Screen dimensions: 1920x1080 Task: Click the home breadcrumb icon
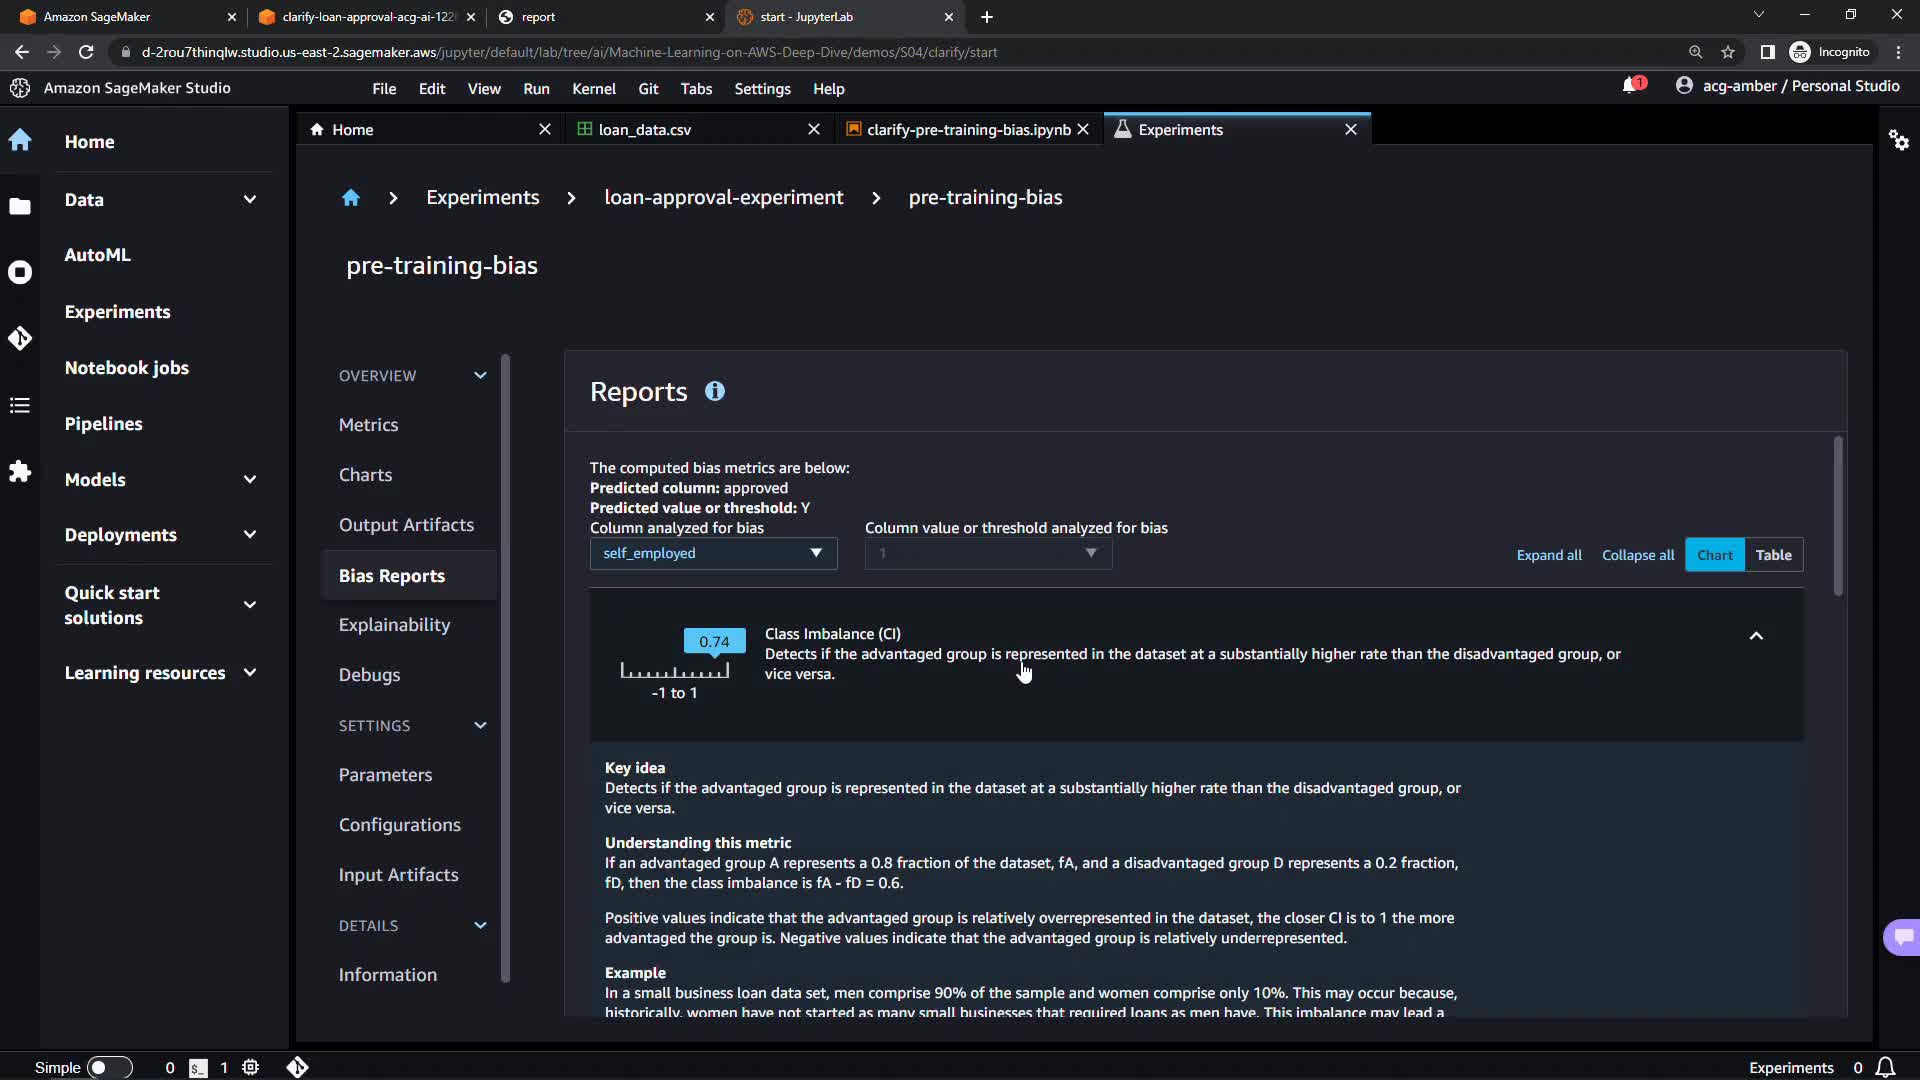point(350,198)
